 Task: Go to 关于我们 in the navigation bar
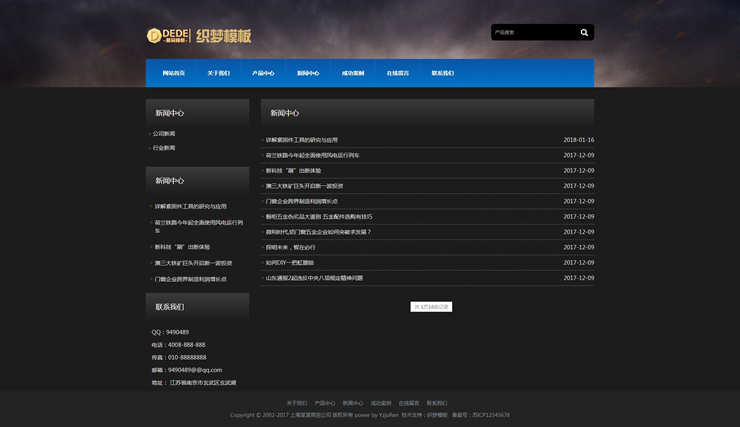218,73
